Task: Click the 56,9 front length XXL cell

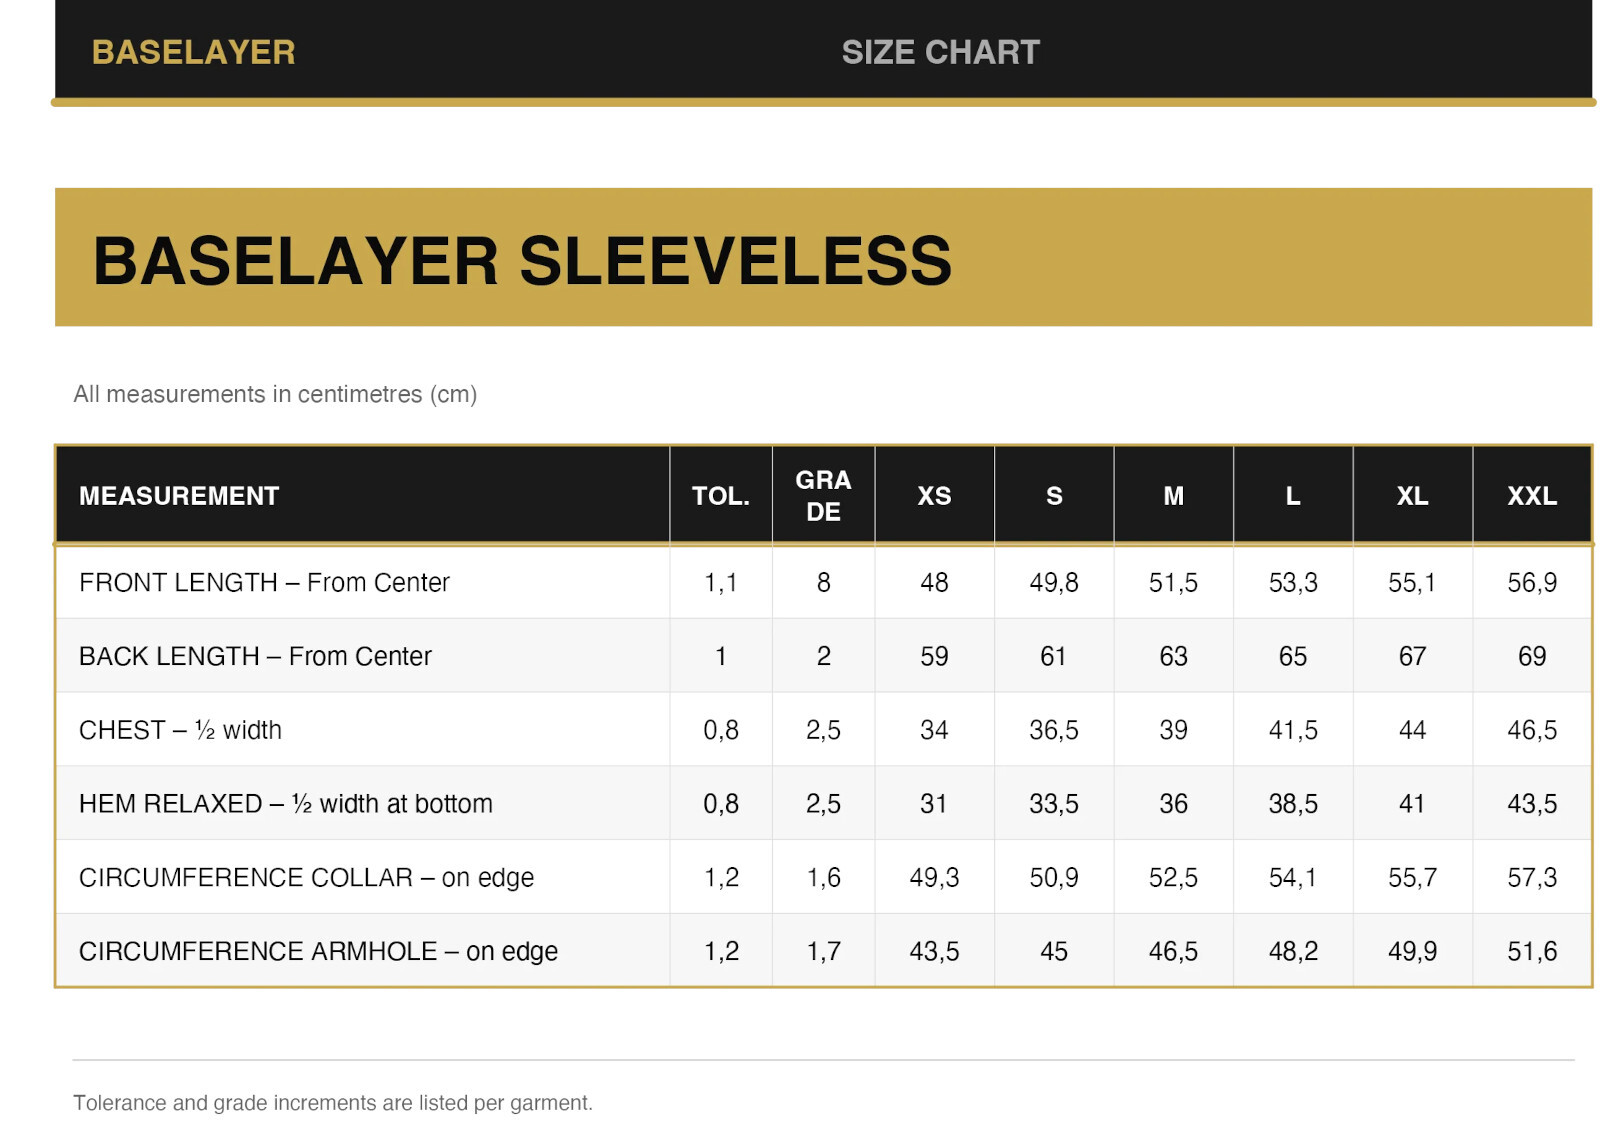Action: pyautogui.click(x=1531, y=583)
